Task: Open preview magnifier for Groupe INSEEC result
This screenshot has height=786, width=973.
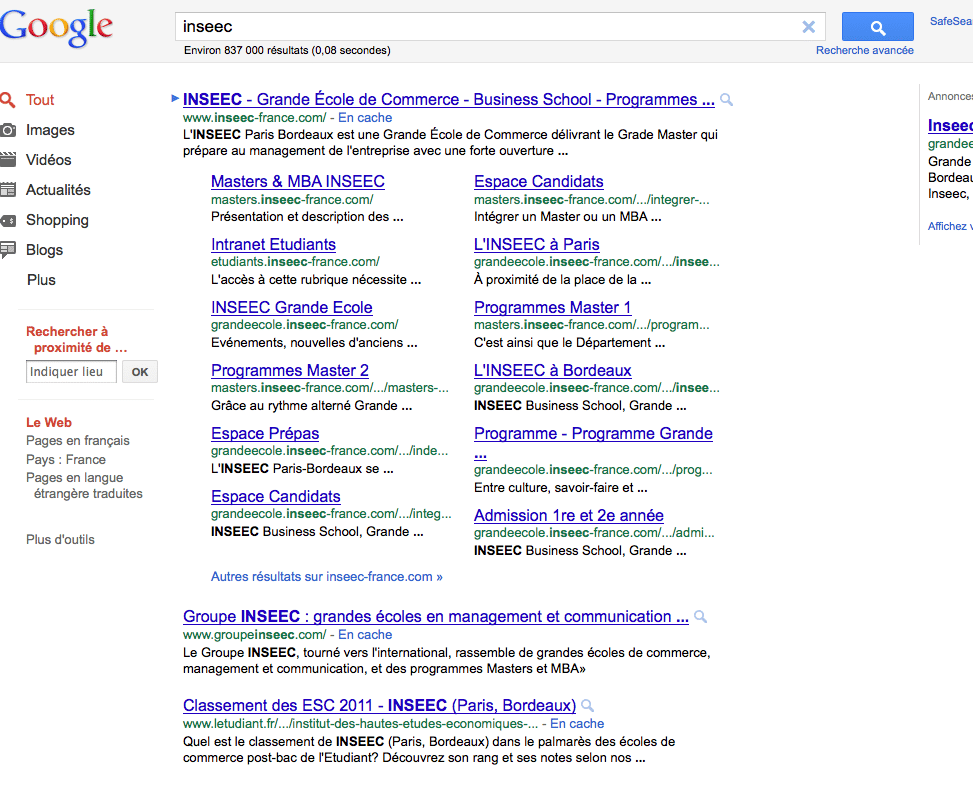Action: pyautogui.click(x=701, y=617)
